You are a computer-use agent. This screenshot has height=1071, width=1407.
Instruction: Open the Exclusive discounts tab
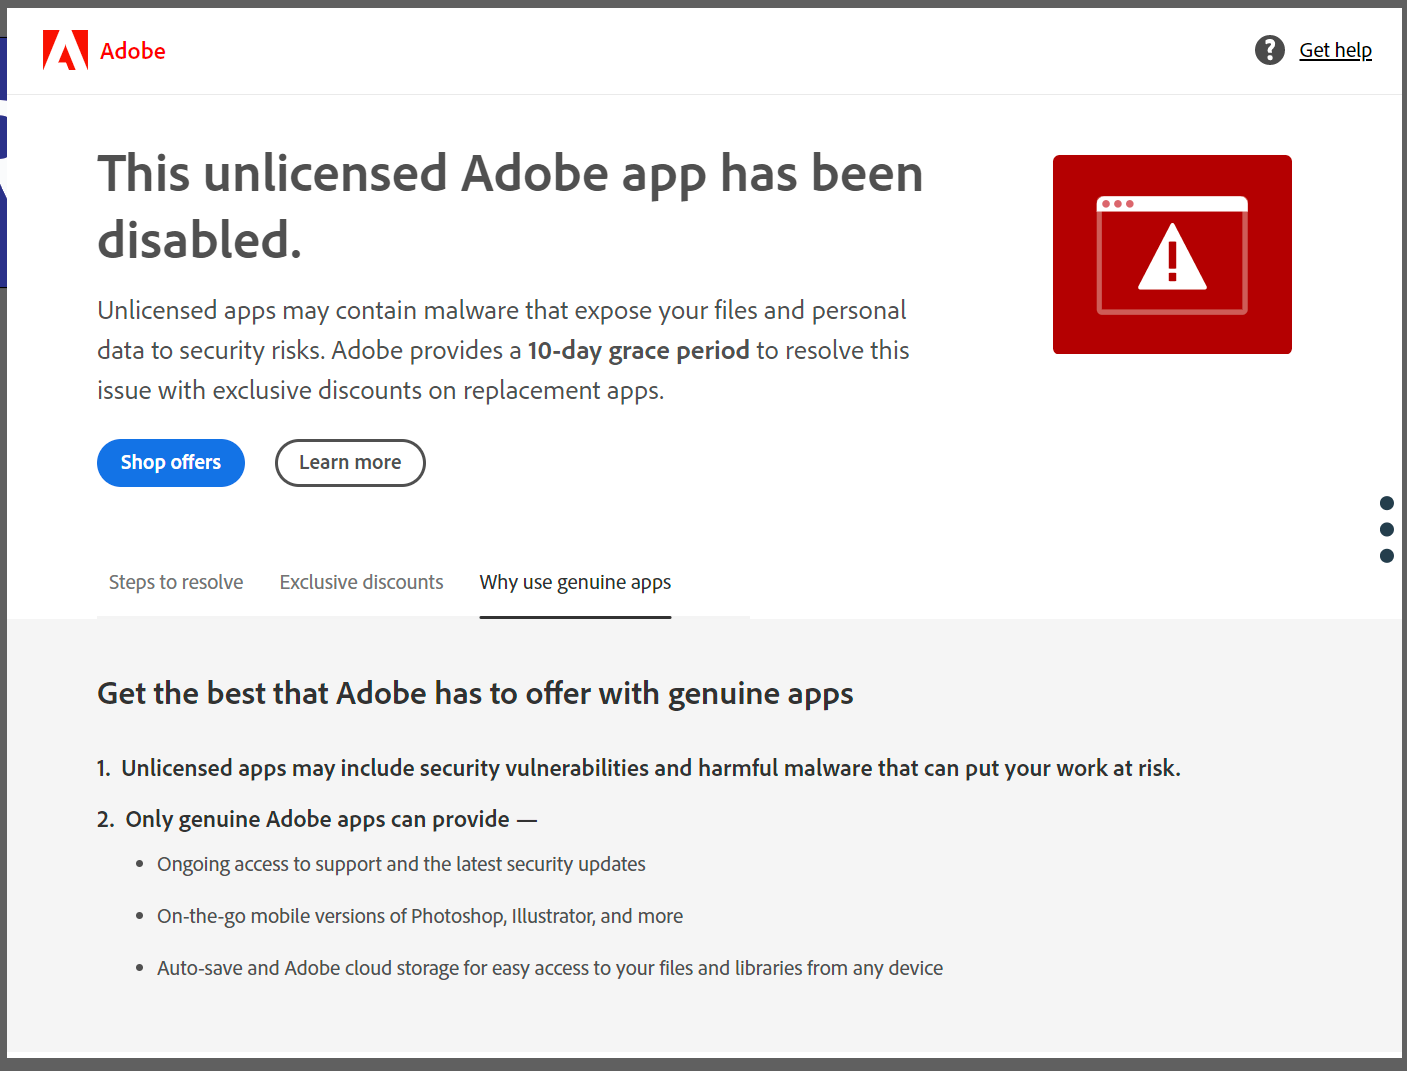(x=361, y=582)
